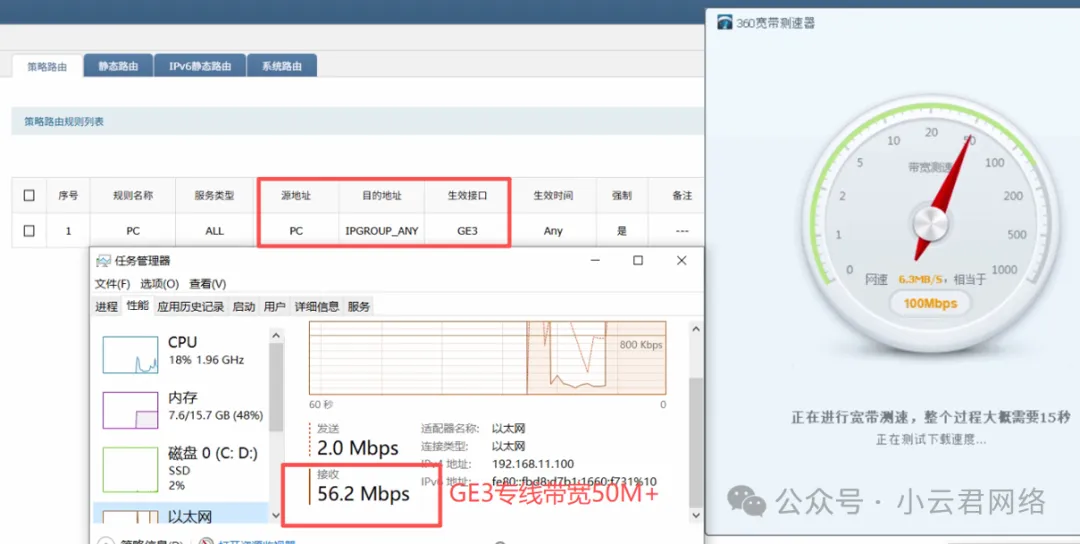Screen dimensions: 1080x544
Task: Click the 360 speed tester logo icon
Action: [724, 22]
